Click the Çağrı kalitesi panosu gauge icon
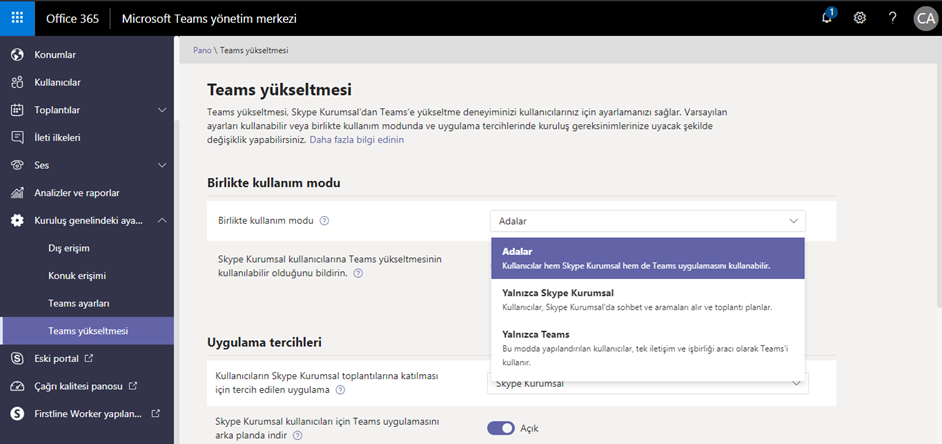Image resolution: width=942 pixels, height=444 pixels. pos(17,386)
